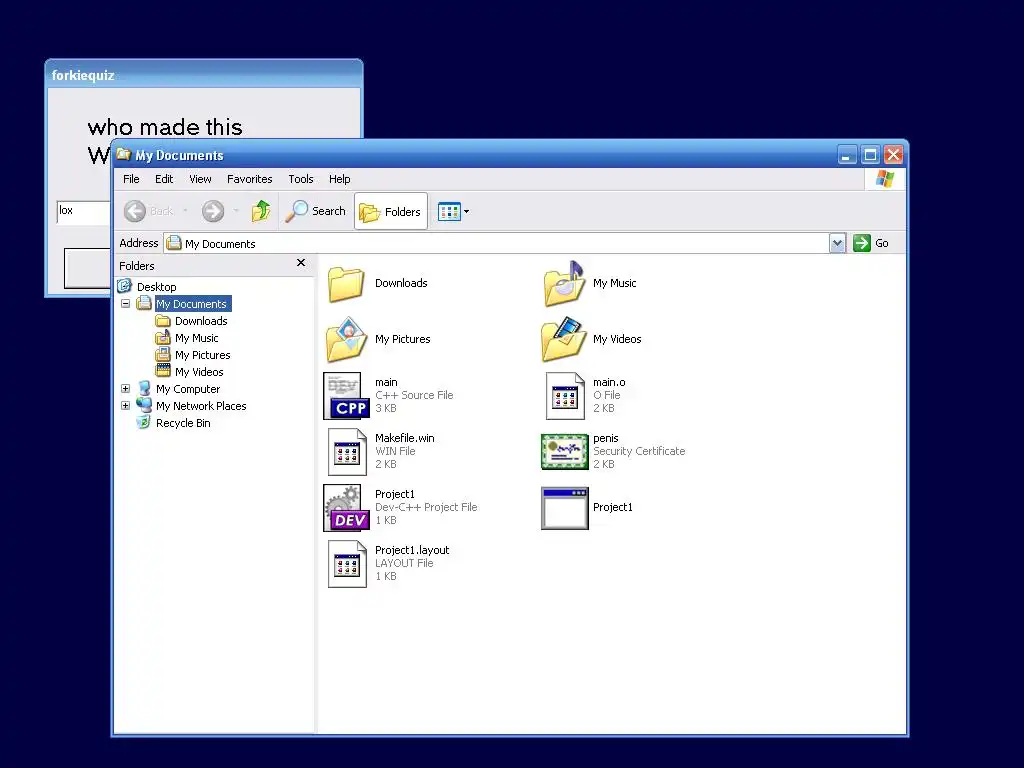
Task: Expand the My Network Places node
Action: (x=125, y=406)
